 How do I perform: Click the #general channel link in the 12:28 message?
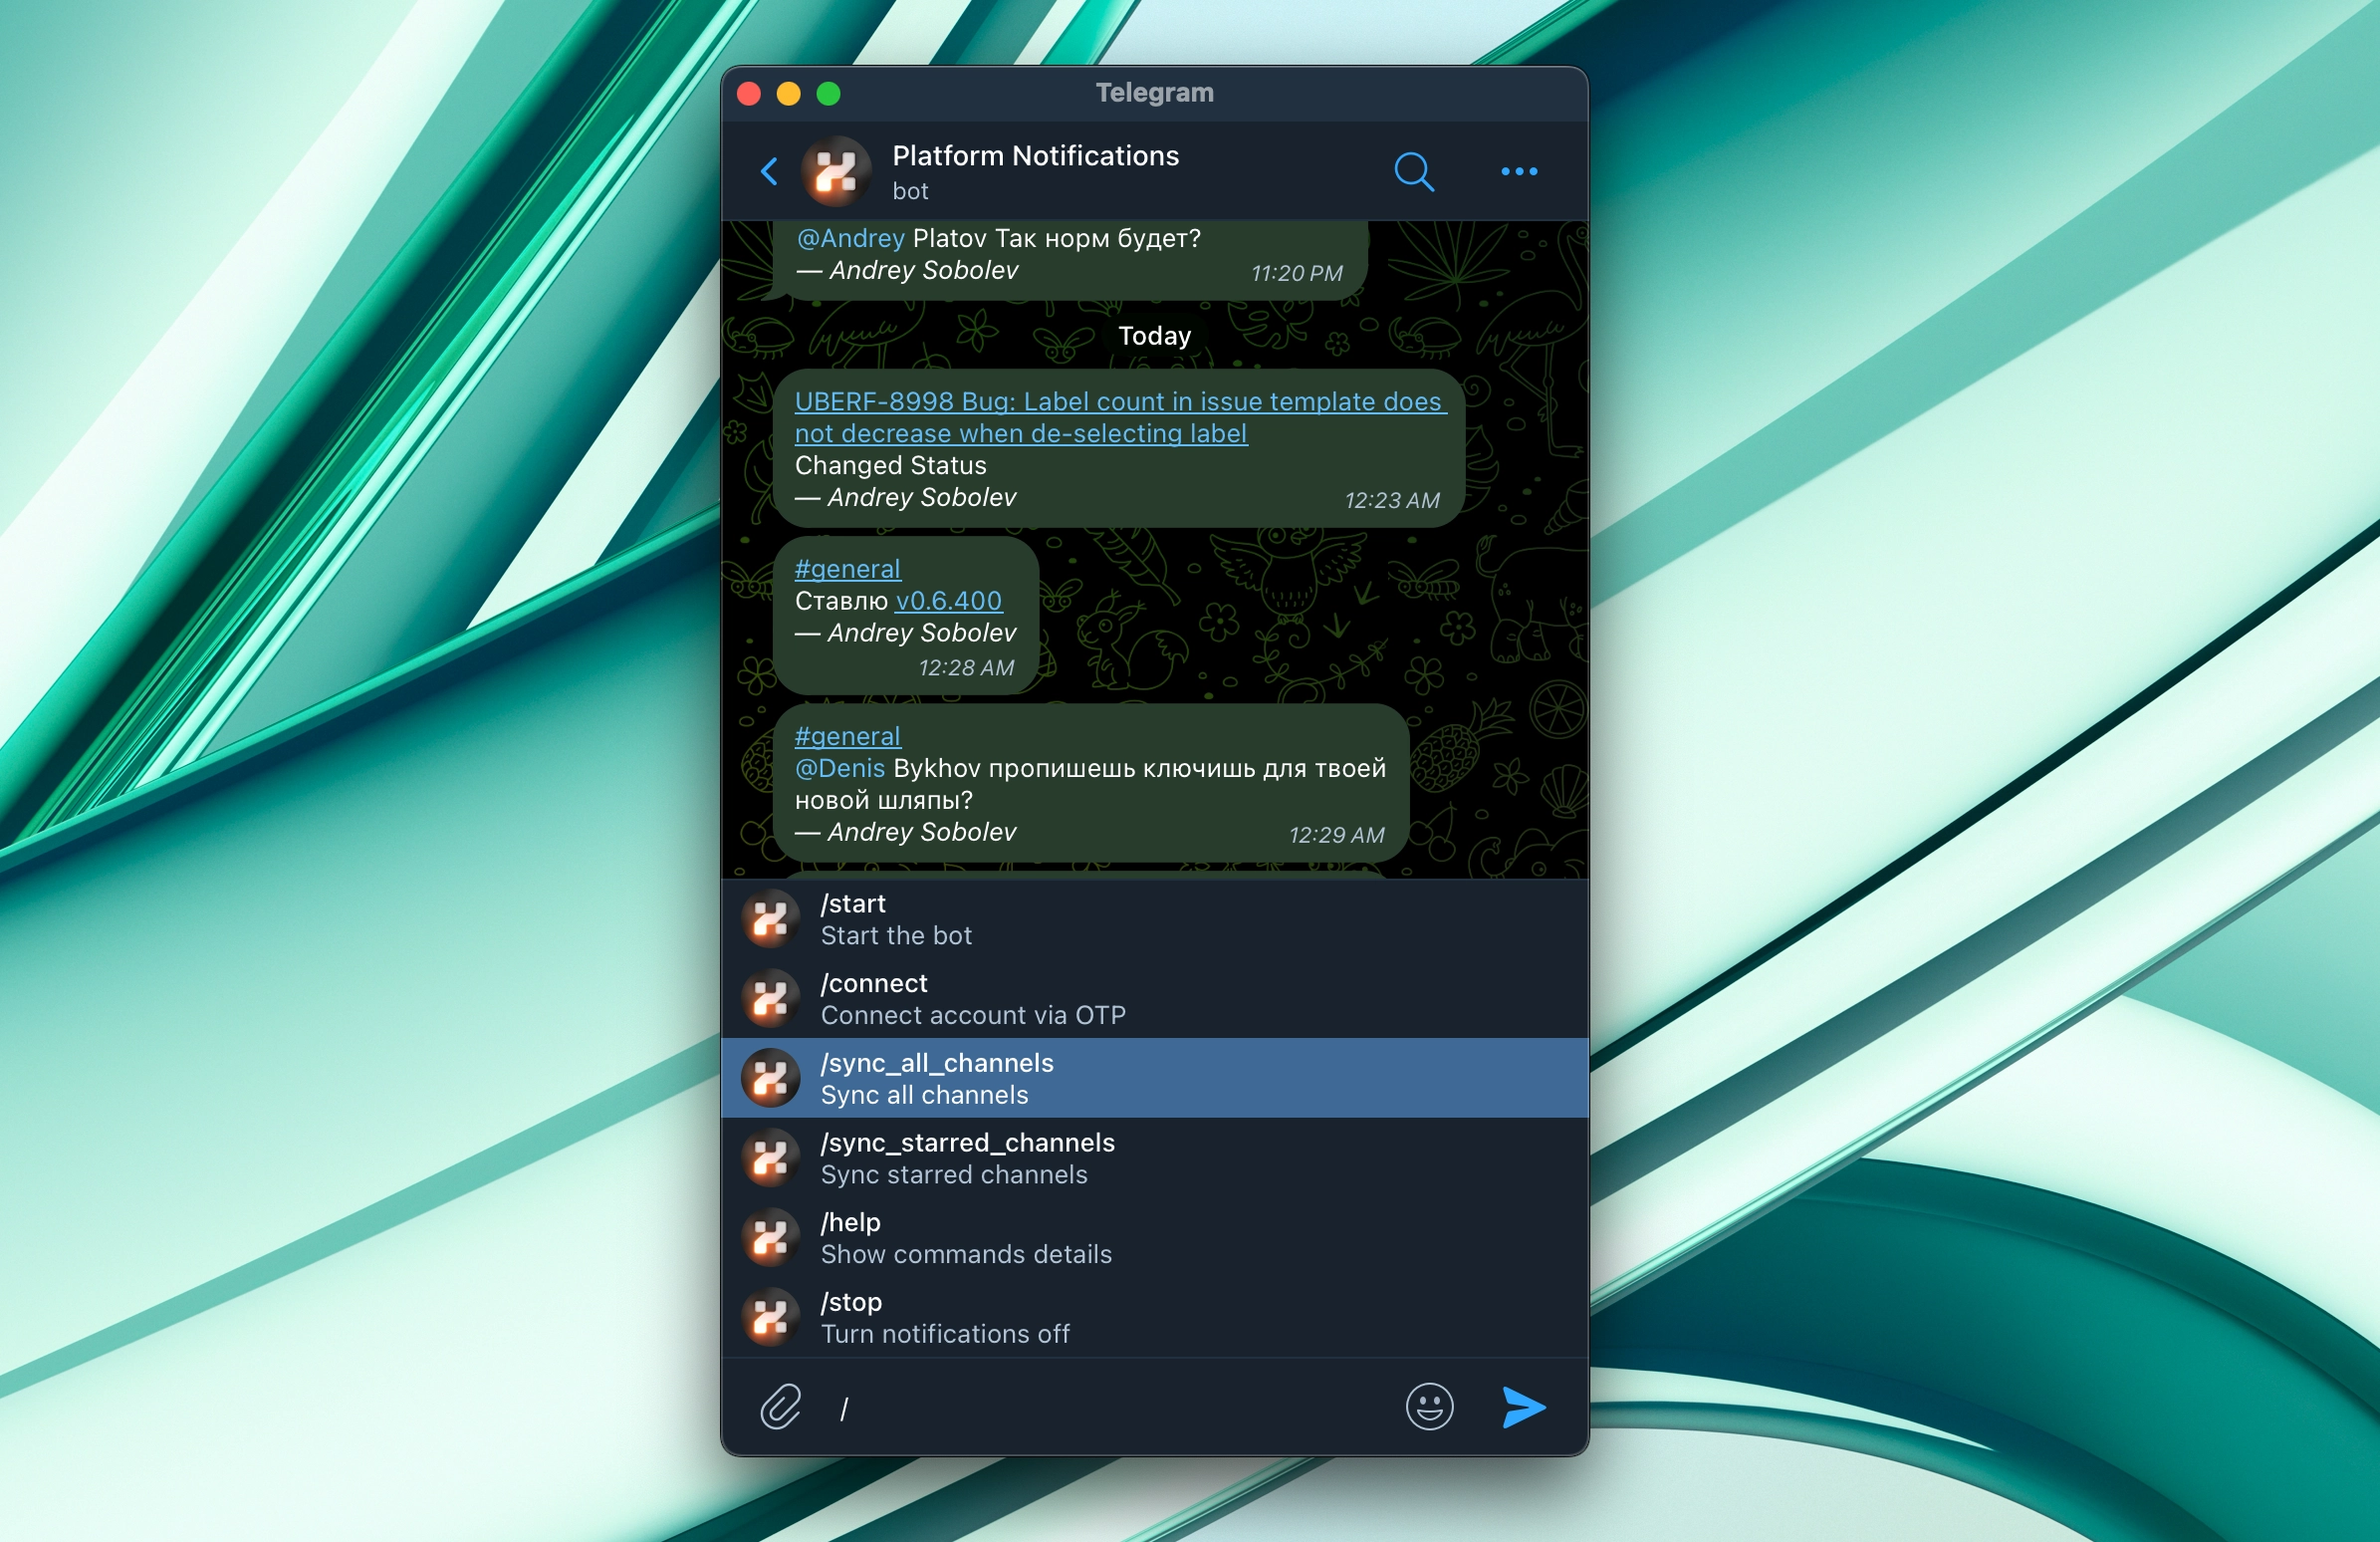point(847,568)
